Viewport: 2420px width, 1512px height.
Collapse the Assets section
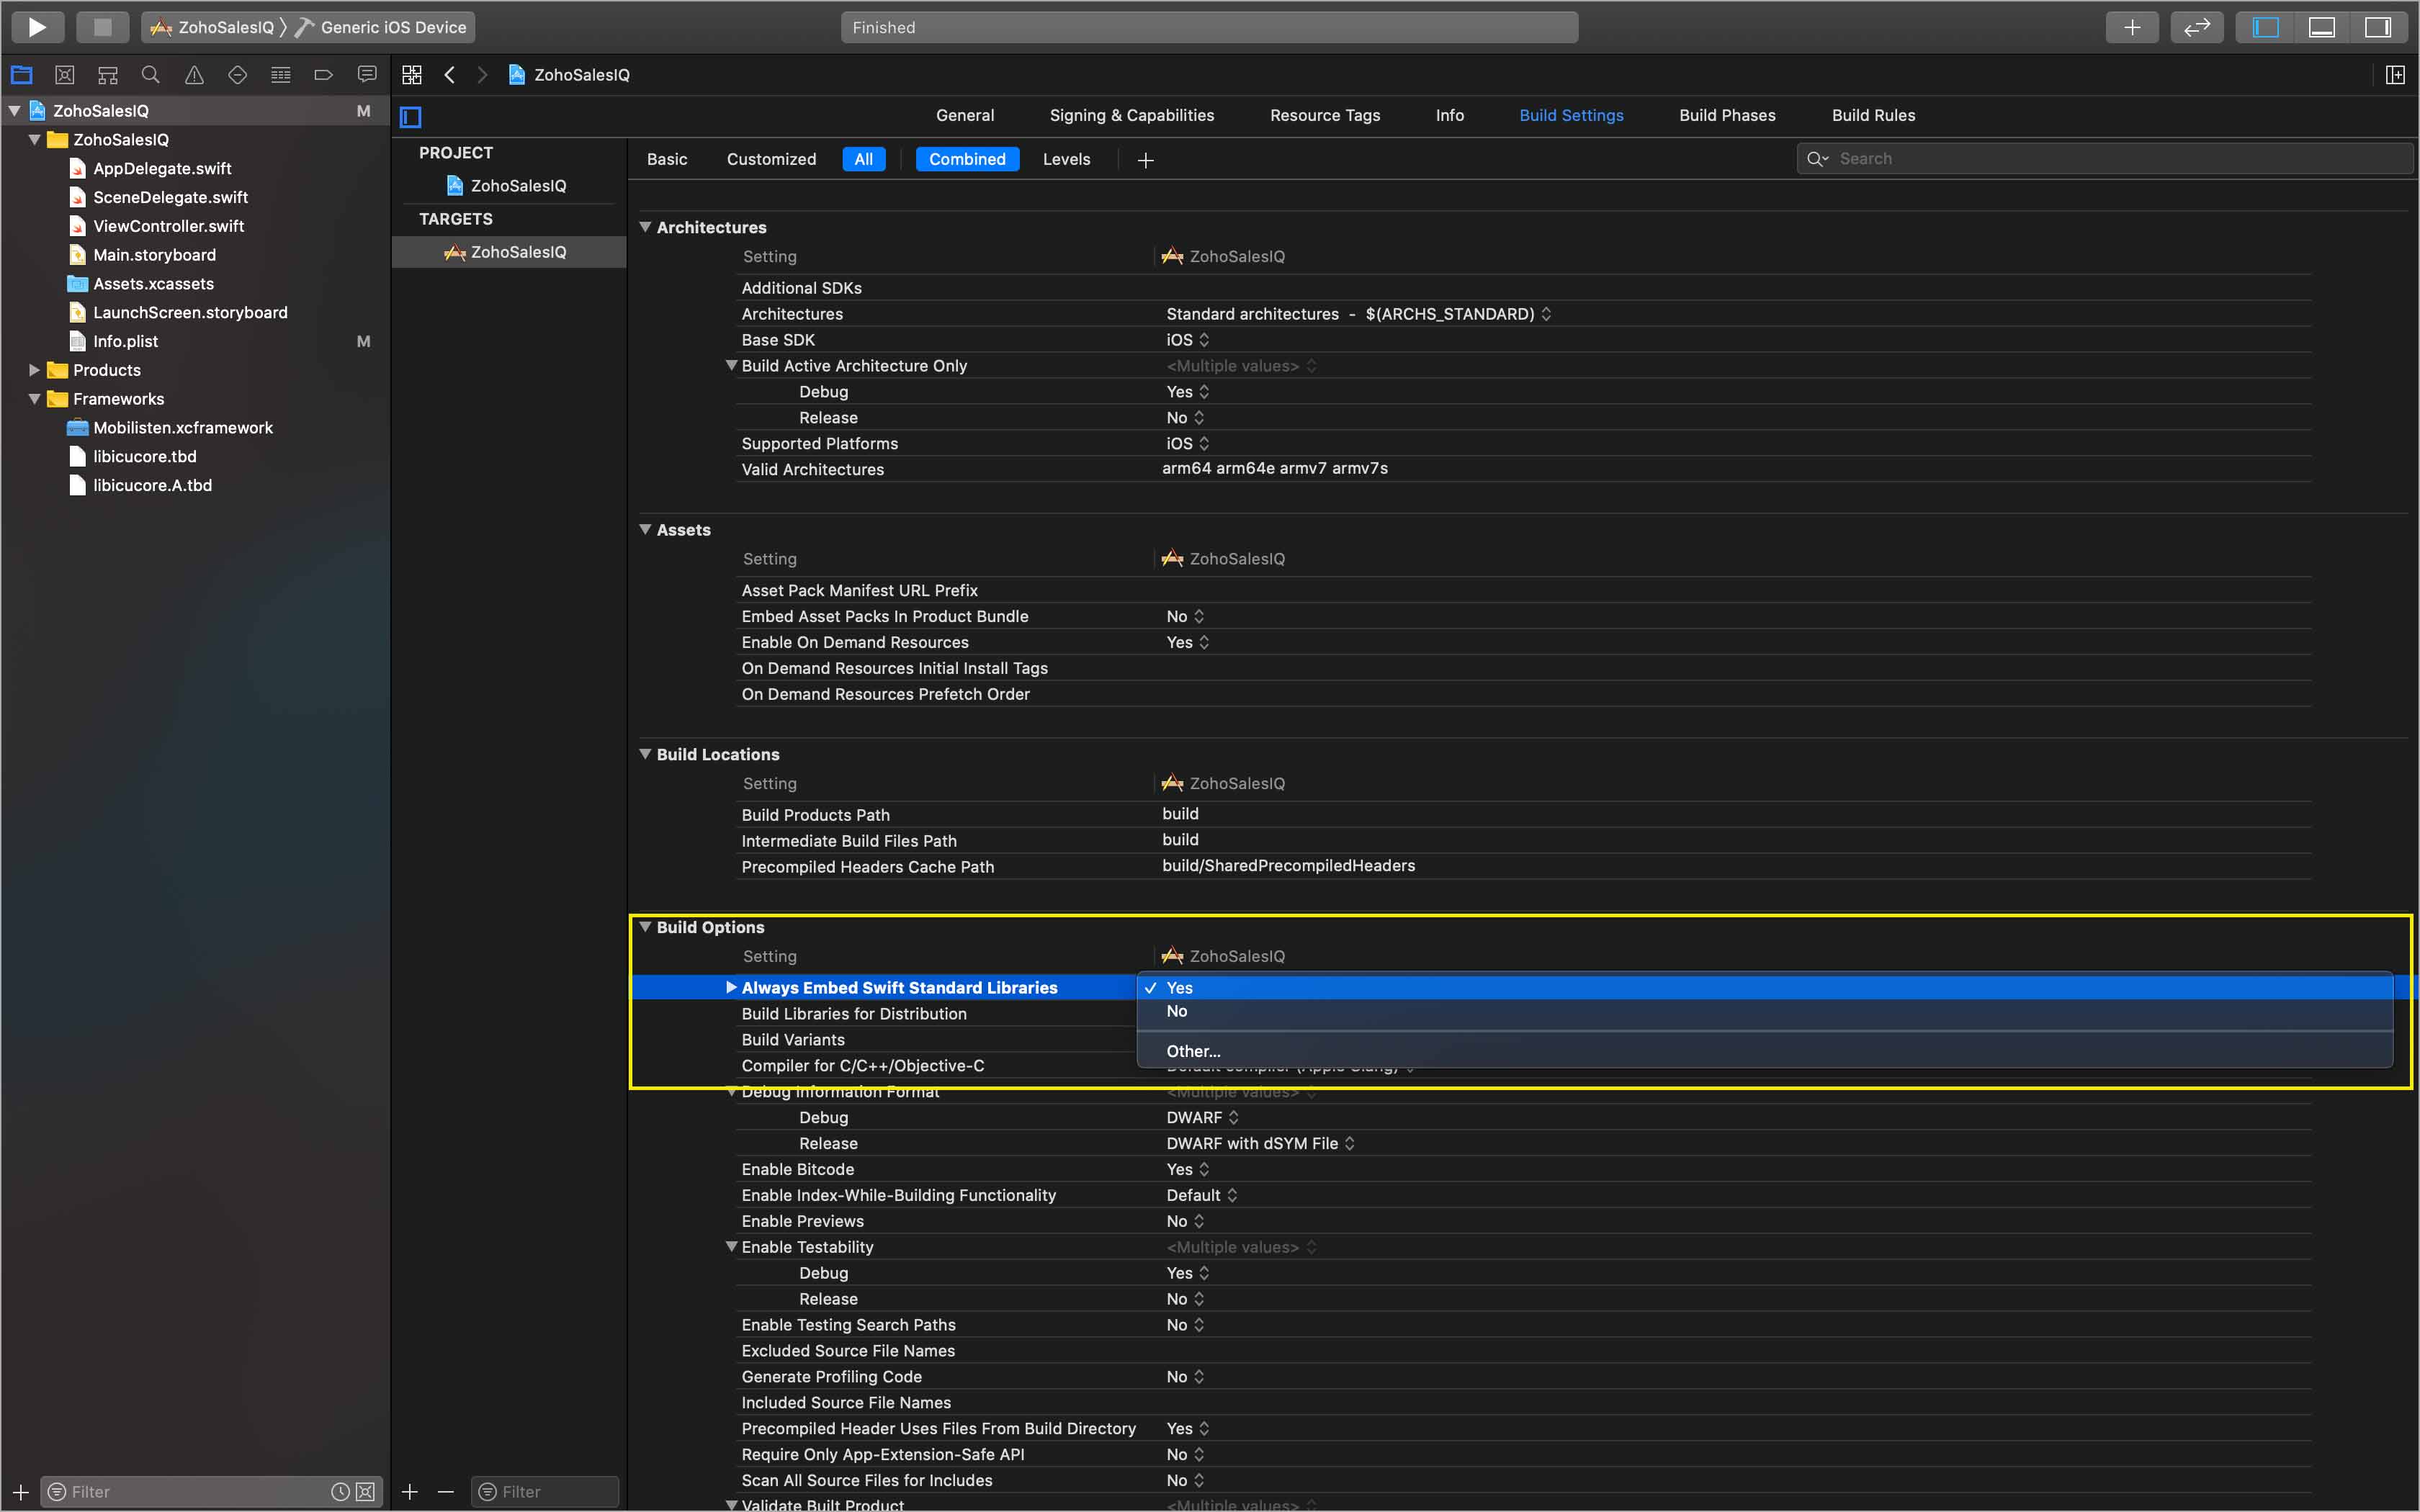(645, 529)
